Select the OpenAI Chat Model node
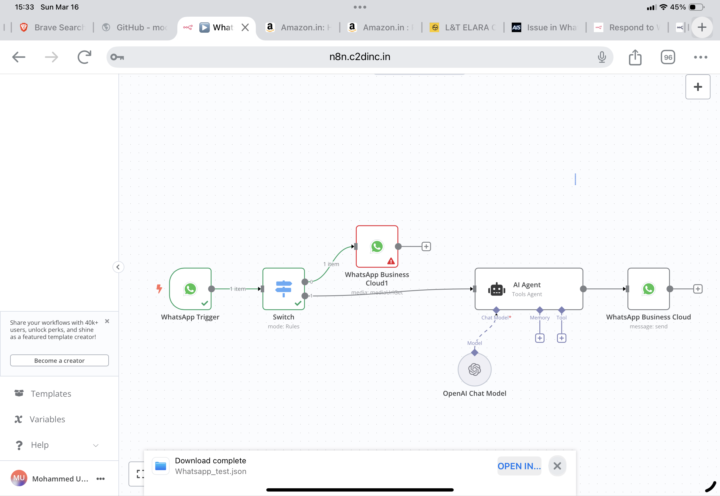This screenshot has width=720, height=496. coord(475,369)
